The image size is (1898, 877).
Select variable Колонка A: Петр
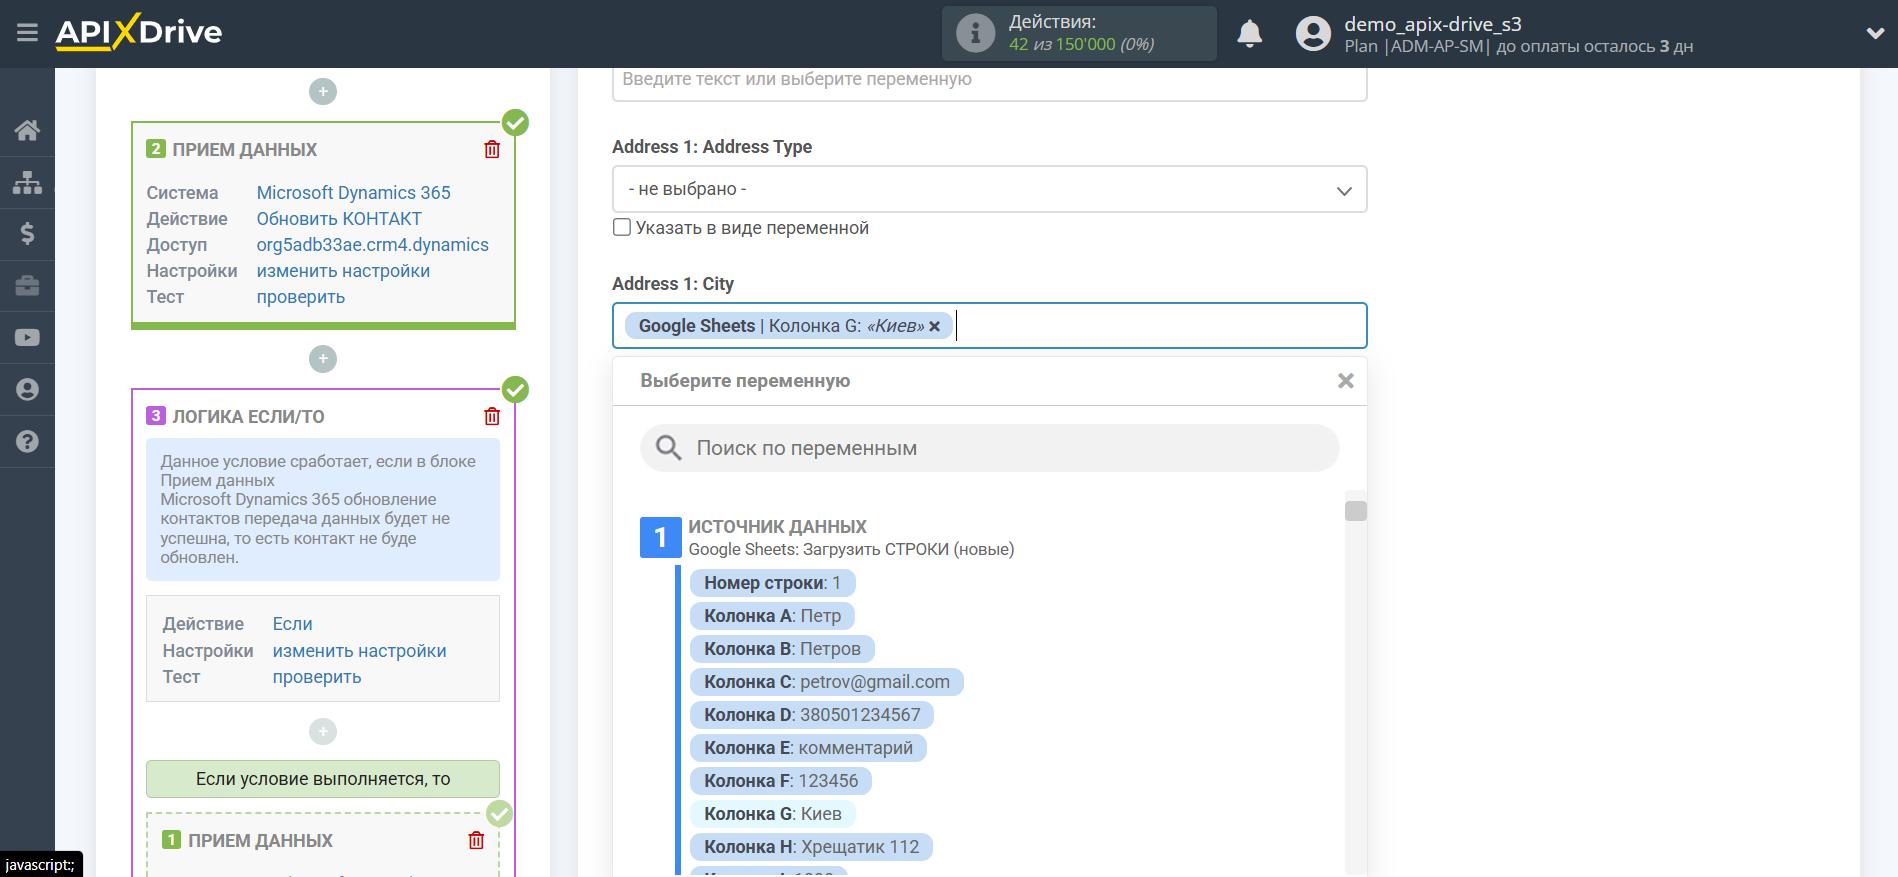point(772,616)
